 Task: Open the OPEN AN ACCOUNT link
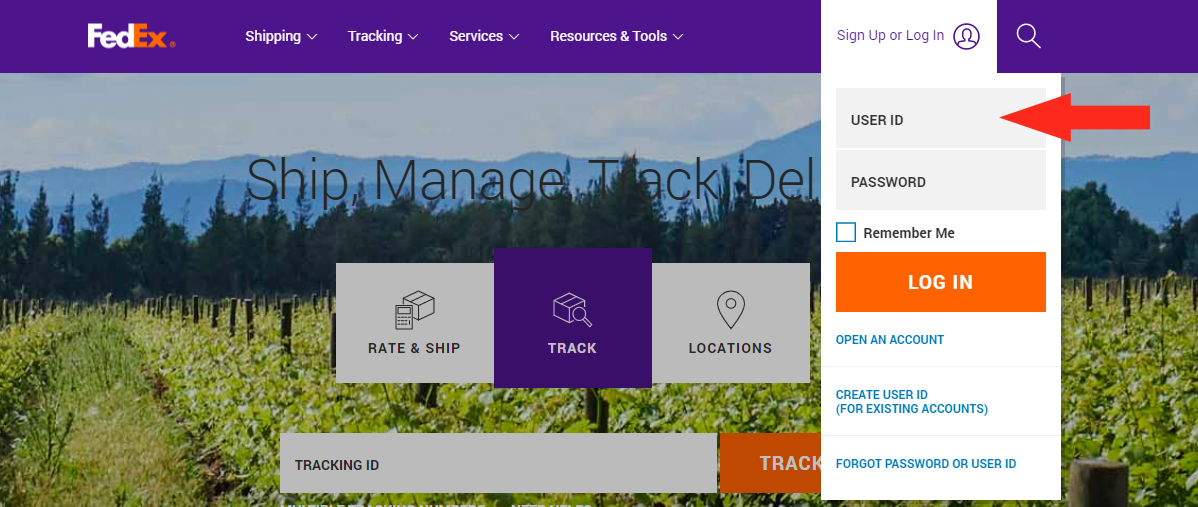890,340
